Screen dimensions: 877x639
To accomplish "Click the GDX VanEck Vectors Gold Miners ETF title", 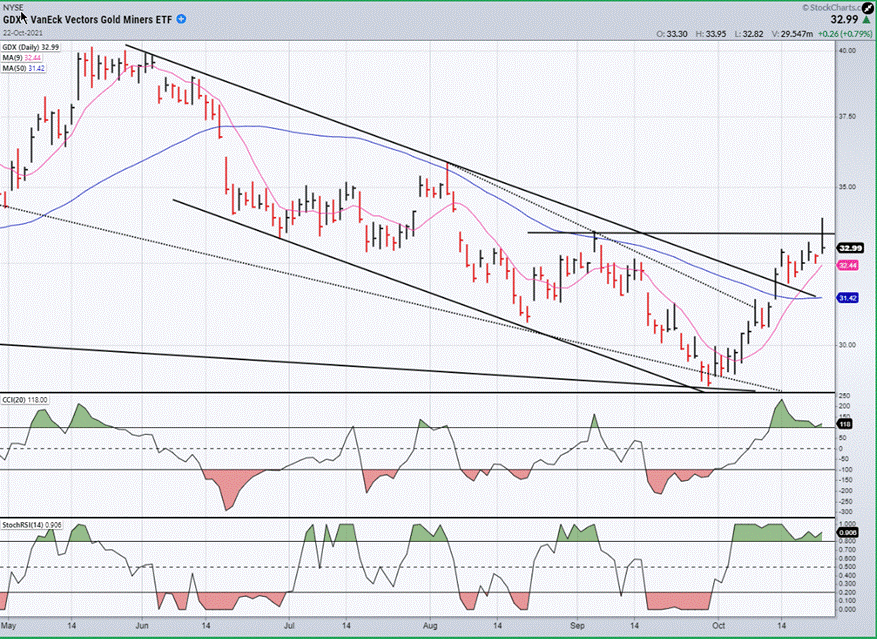I will [x=87, y=20].
